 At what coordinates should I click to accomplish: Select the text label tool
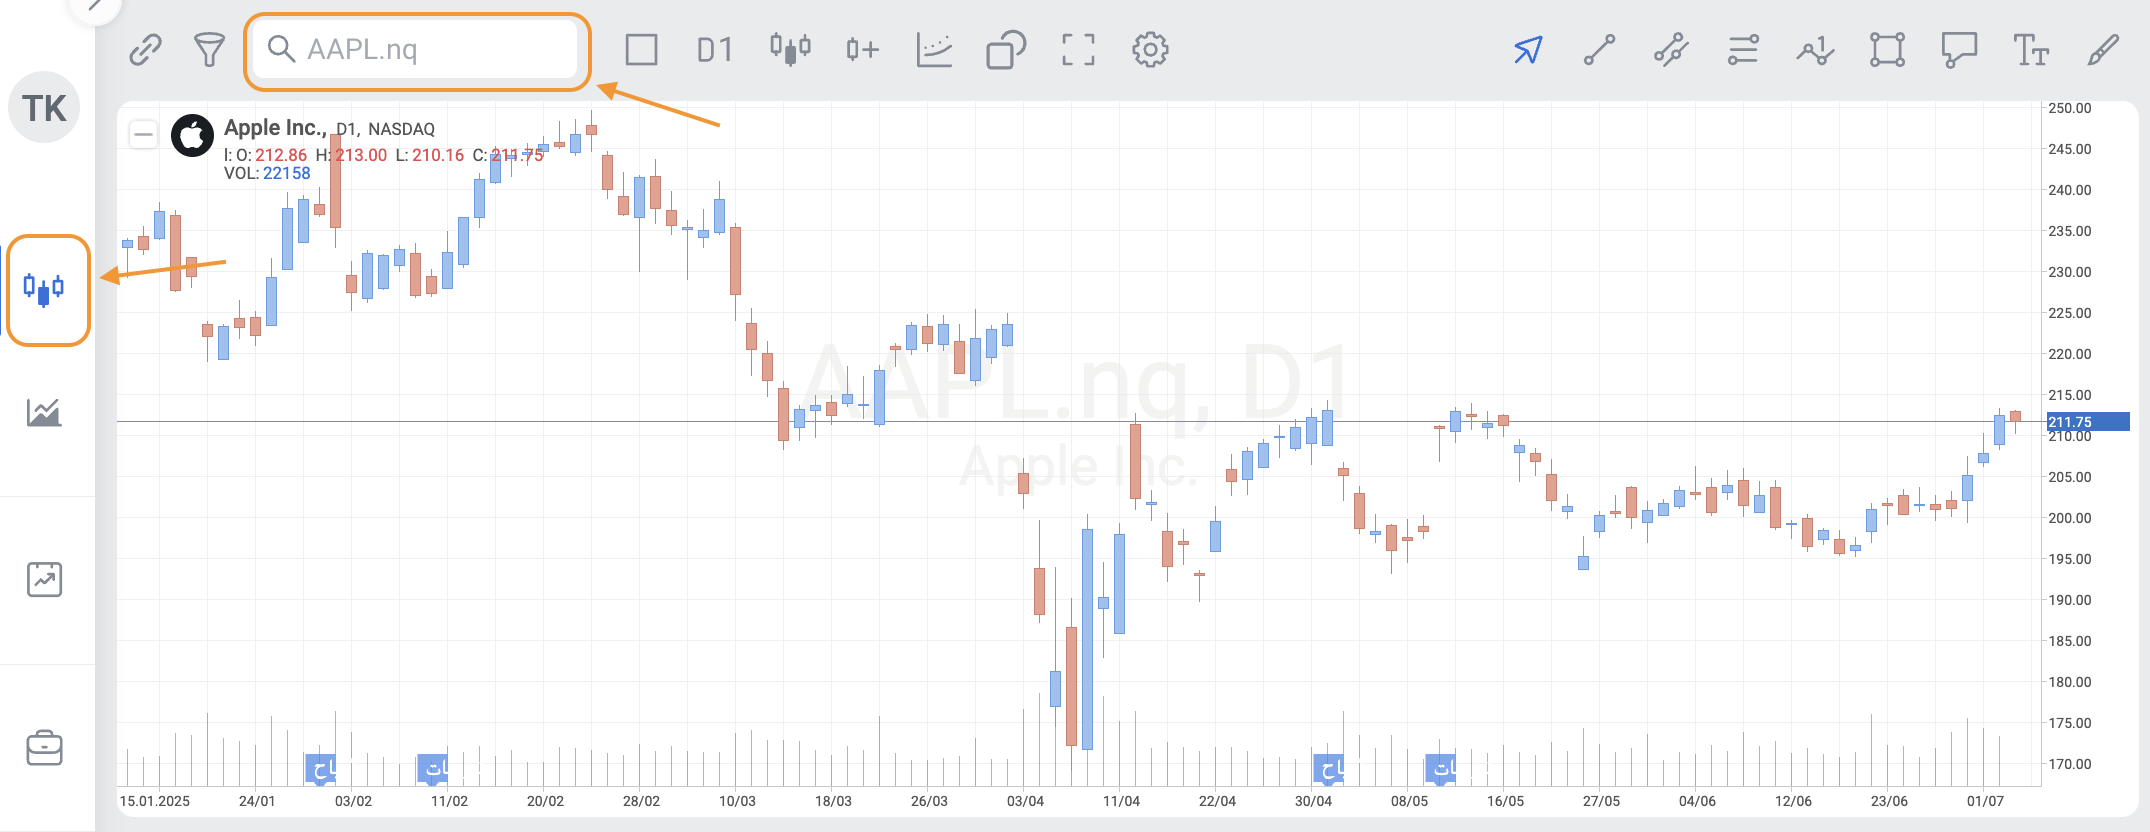click(x=2031, y=49)
